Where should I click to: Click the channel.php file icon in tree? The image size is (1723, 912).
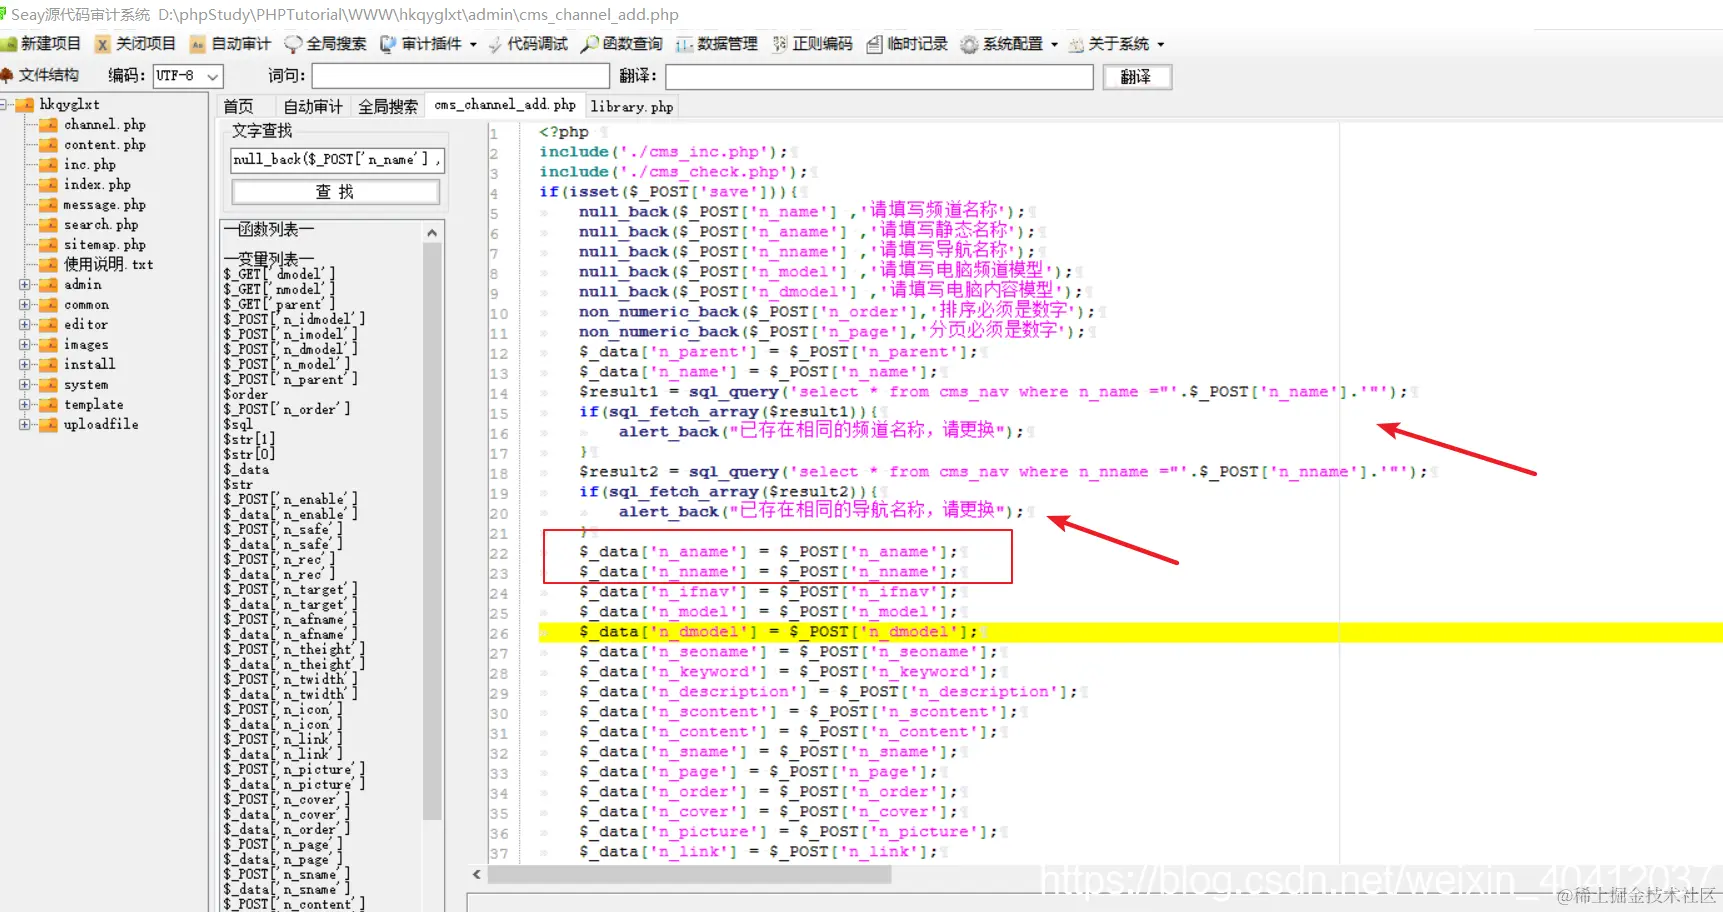point(48,125)
